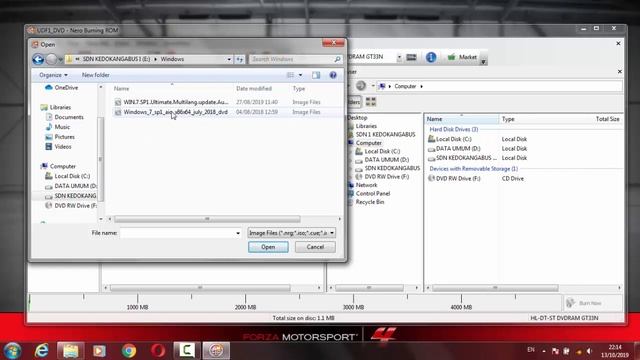Viewport: 640px width, 360px height.
Task: Click Computer in Nero address bar
Action: point(405,87)
